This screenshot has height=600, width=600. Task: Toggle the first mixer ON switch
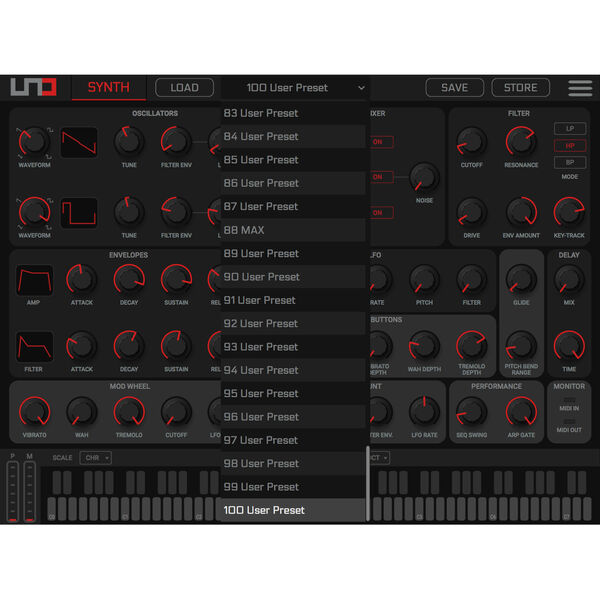tap(381, 142)
